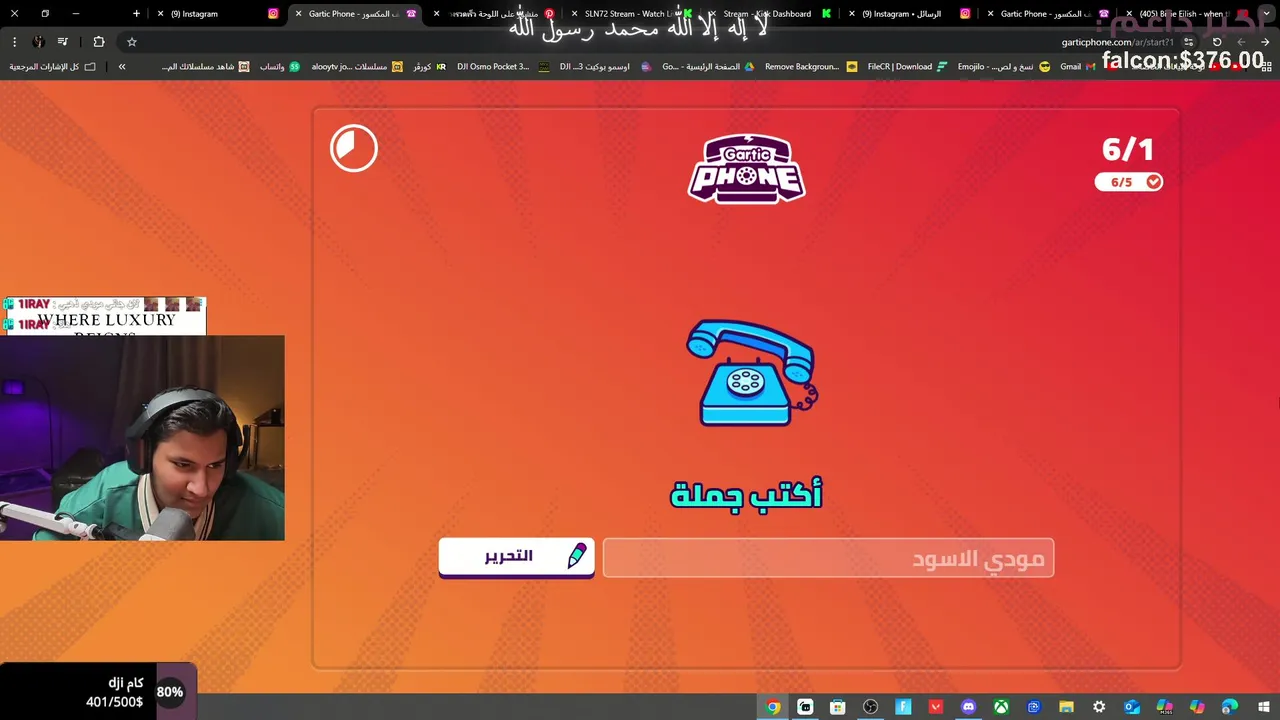The image size is (1280, 720).
Task: Open site information icon beside the URL
Action: (x=1188, y=42)
